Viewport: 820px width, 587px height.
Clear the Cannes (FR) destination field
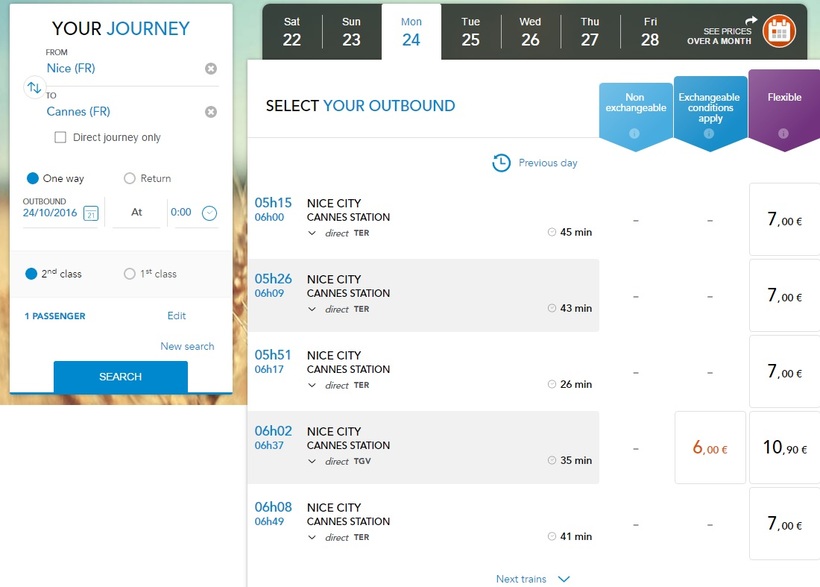211,112
